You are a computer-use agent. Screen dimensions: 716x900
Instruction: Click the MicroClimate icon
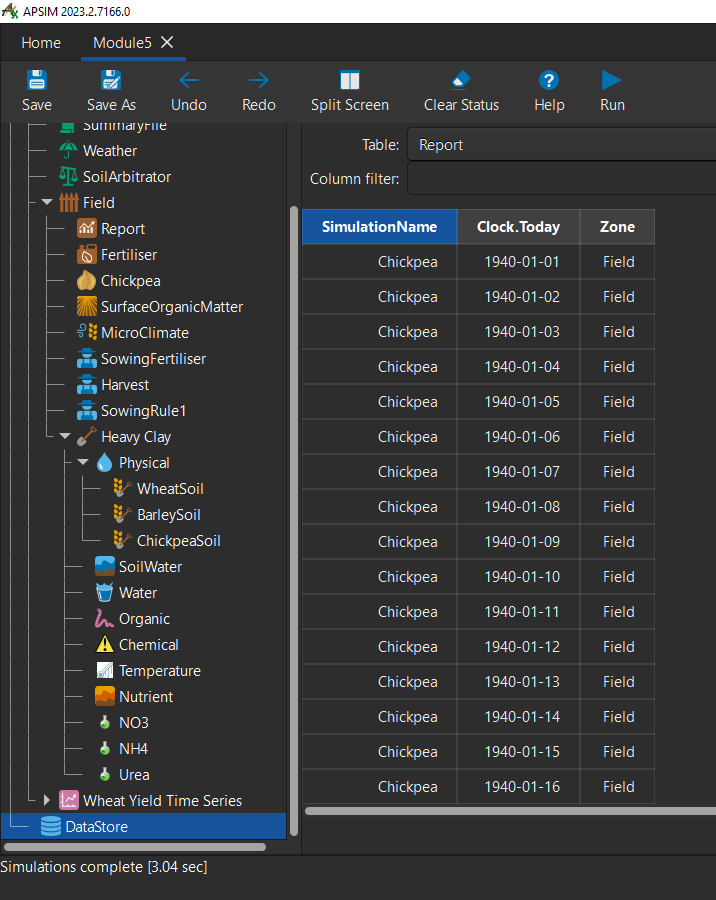pyautogui.click(x=87, y=332)
